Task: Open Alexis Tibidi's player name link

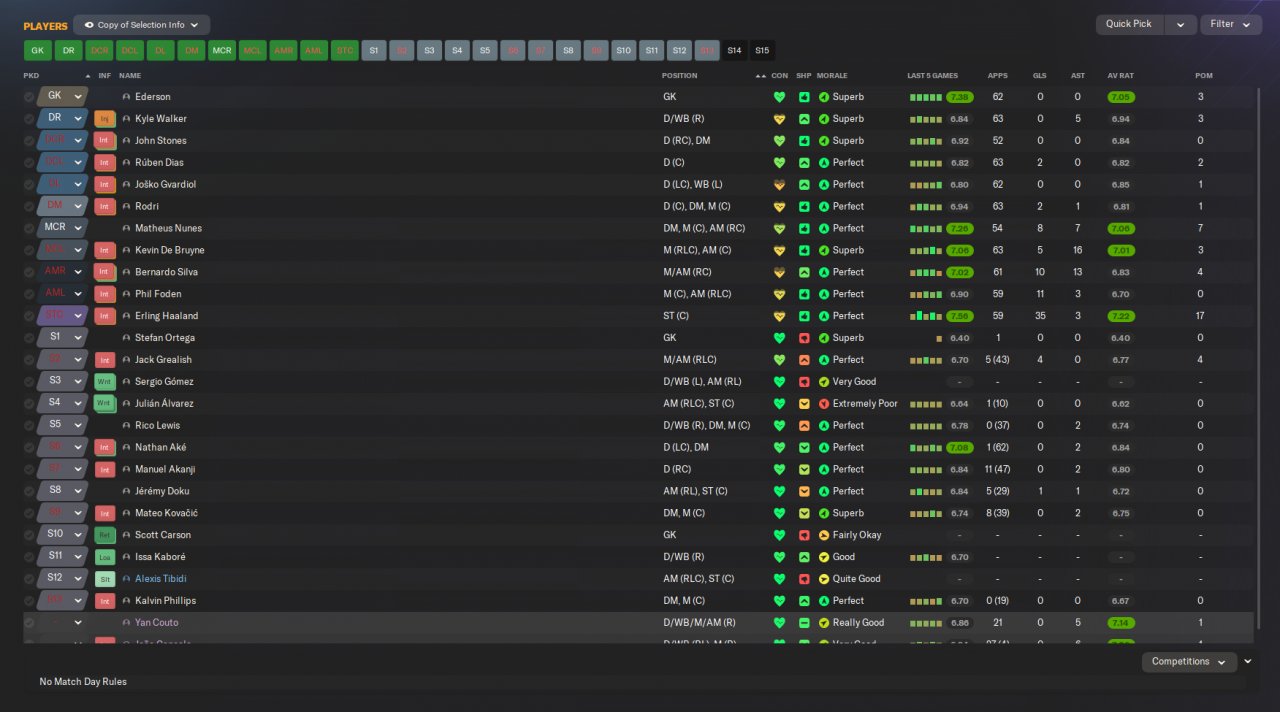Action: click(x=161, y=579)
